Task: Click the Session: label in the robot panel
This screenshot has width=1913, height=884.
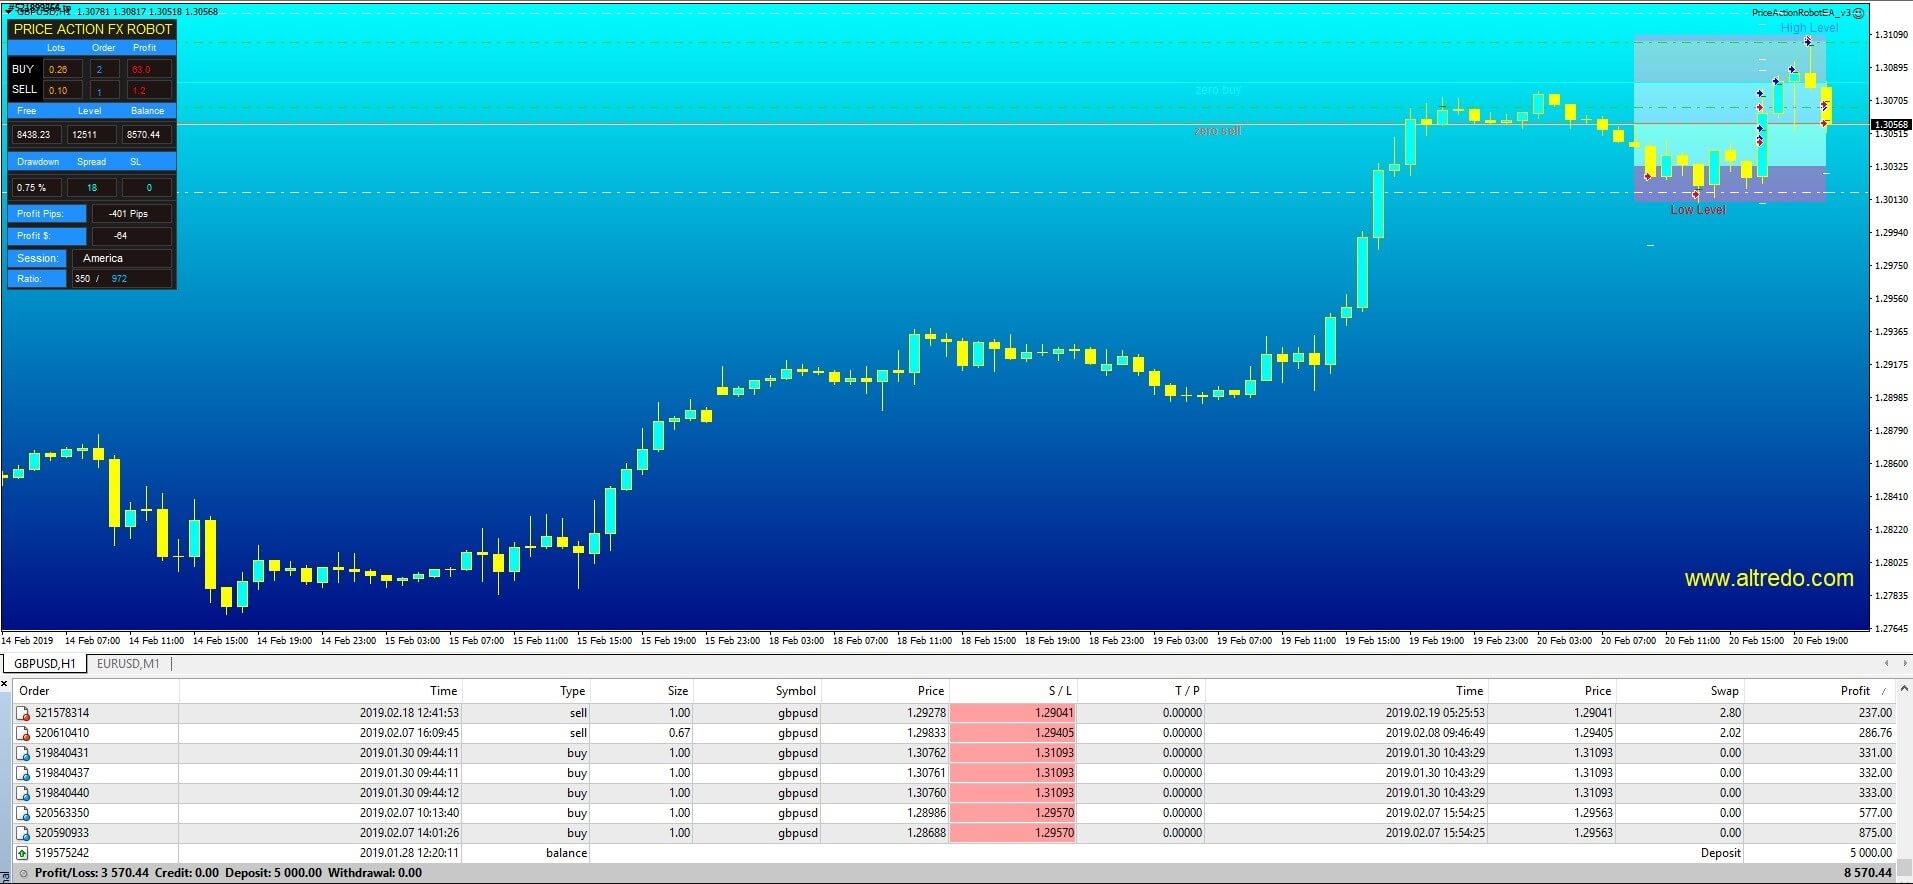Action: pyautogui.click(x=37, y=258)
